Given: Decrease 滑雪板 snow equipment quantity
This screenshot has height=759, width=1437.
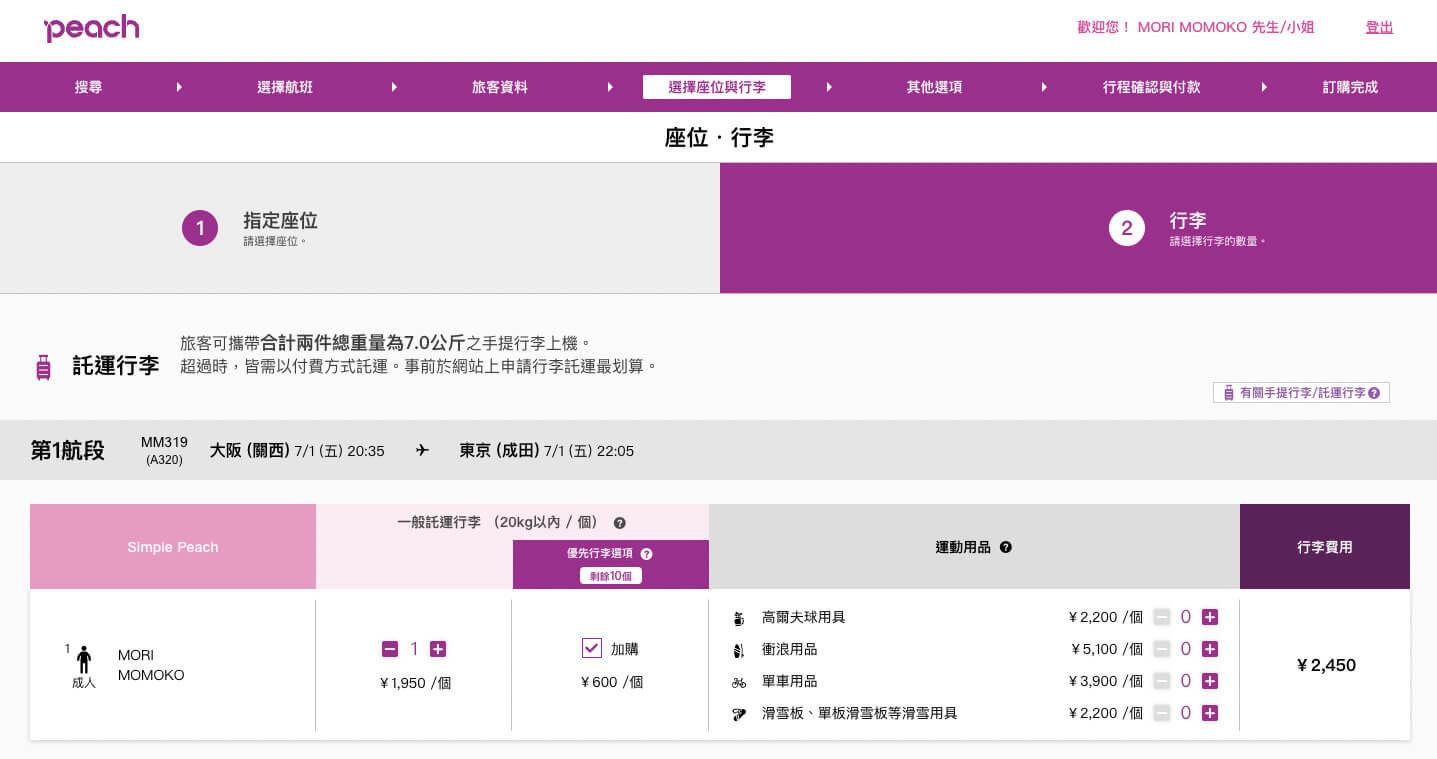Looking at the screenshot, I should (x=1162, y=713).
